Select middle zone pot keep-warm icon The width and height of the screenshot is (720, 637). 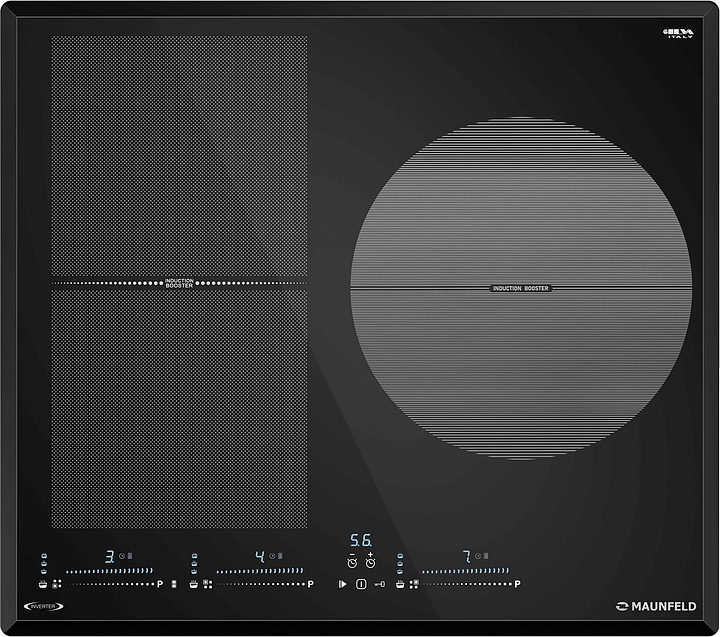point(193,583)
